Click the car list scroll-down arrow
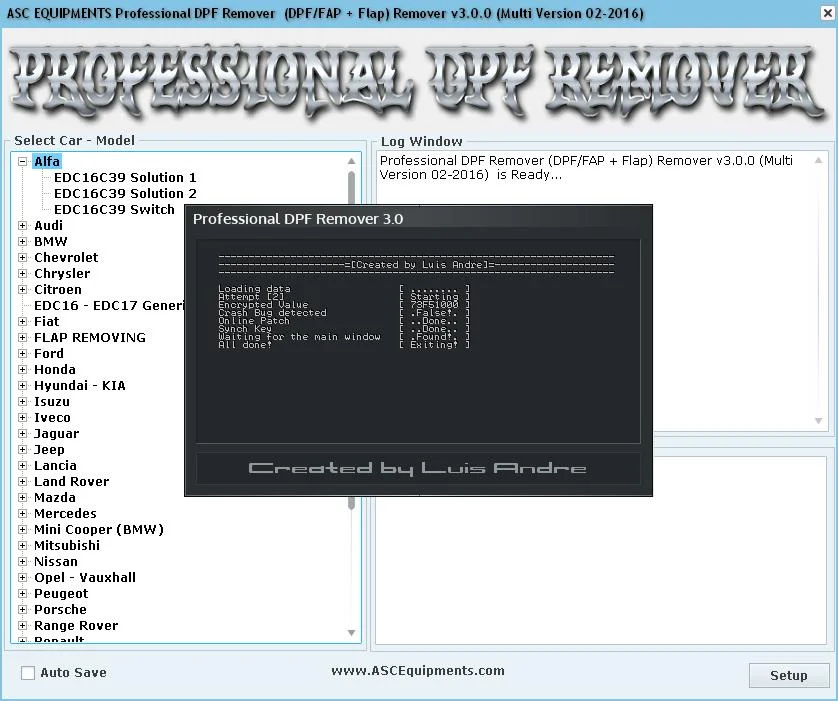 351,632
